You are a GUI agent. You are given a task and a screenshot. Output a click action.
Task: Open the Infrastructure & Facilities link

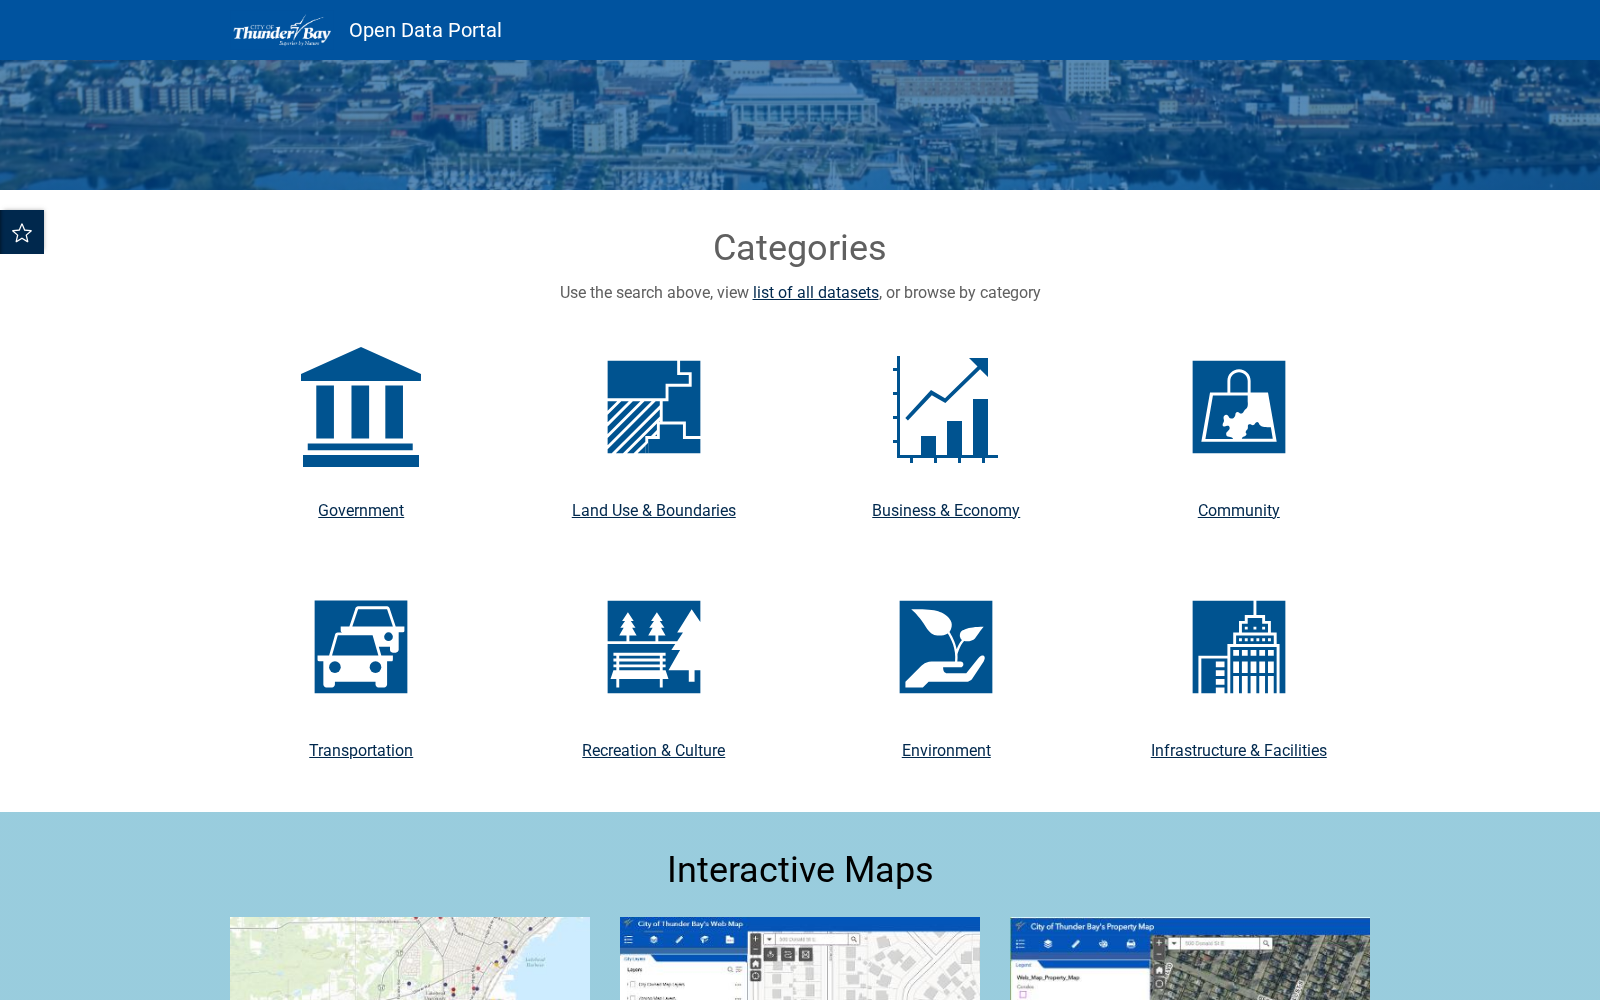coord(1239,750)
